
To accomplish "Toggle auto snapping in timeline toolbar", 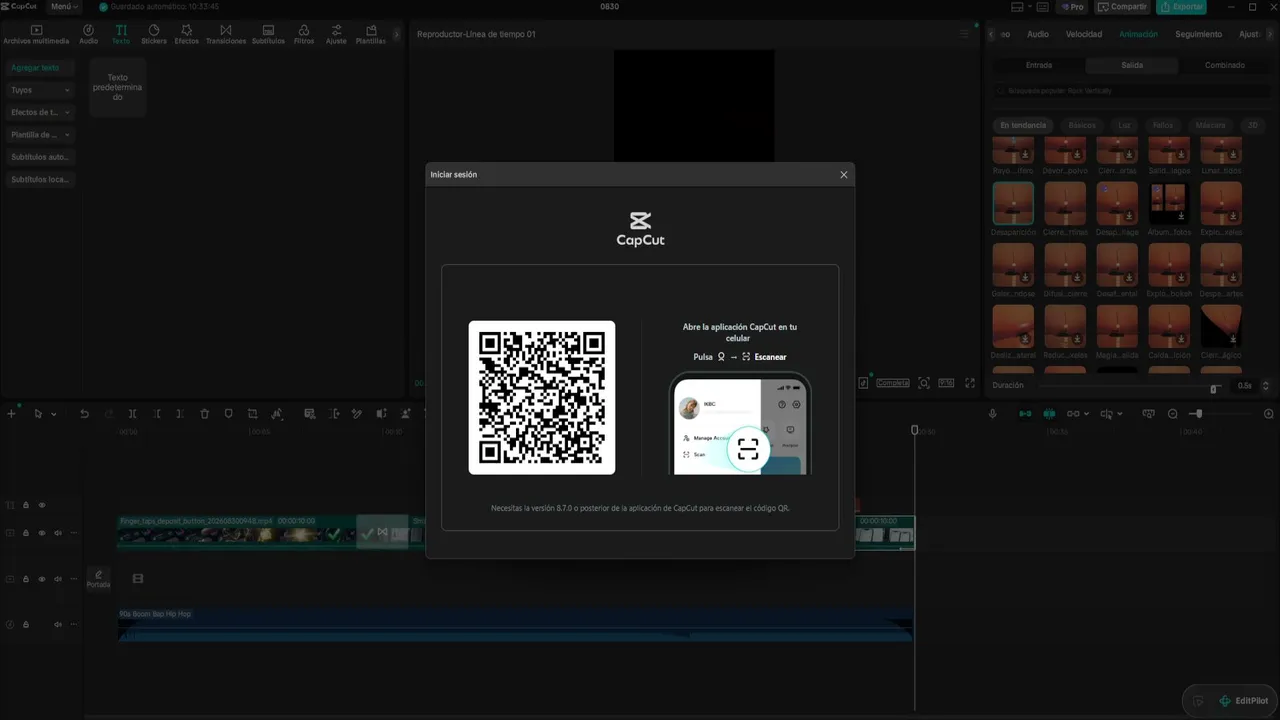I will [1049, 414].
